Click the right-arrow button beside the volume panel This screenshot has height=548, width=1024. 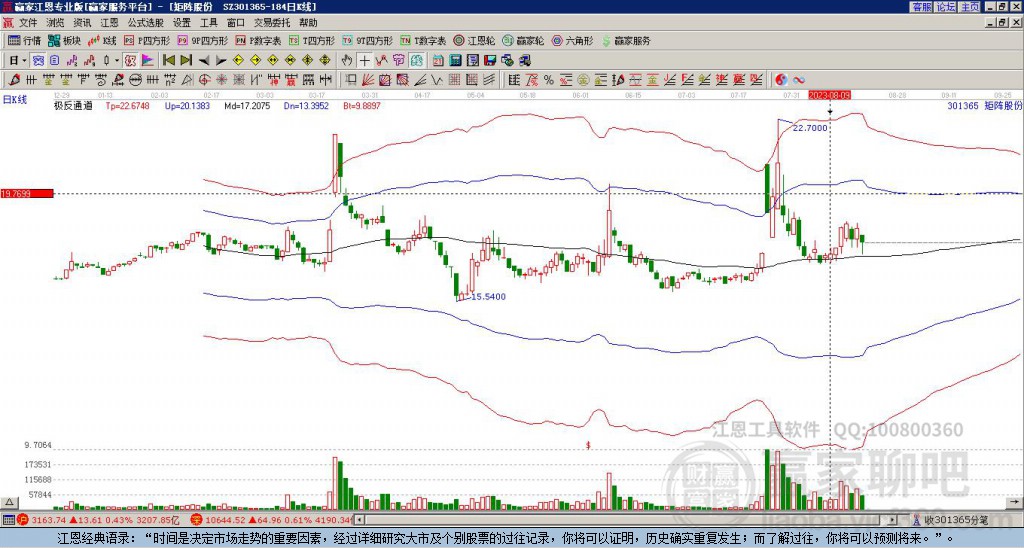coord(1016,502)
